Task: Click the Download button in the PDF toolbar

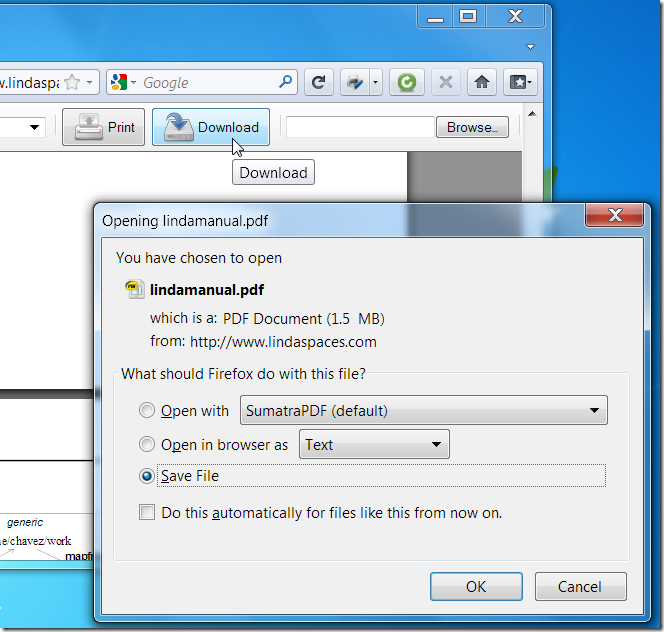Action: point(211,127)
